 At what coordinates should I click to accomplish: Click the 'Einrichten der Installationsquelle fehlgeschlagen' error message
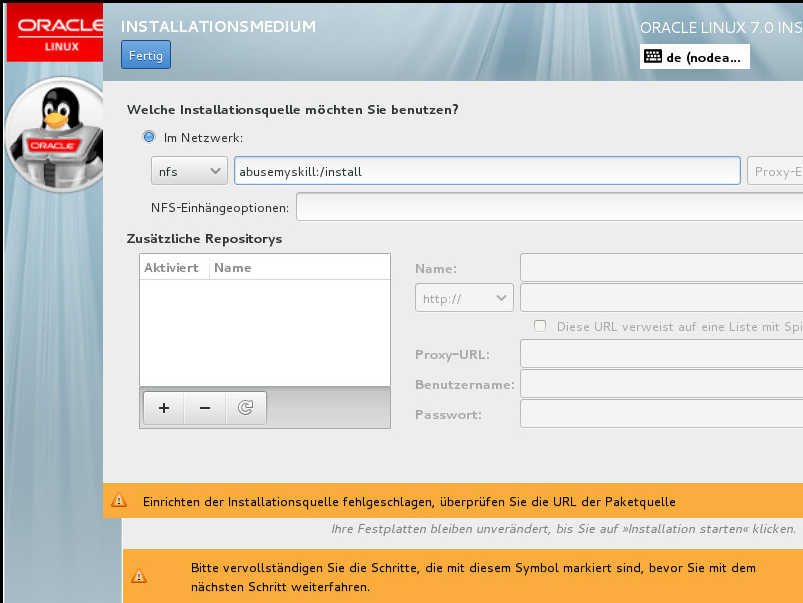tap(409, 502)
